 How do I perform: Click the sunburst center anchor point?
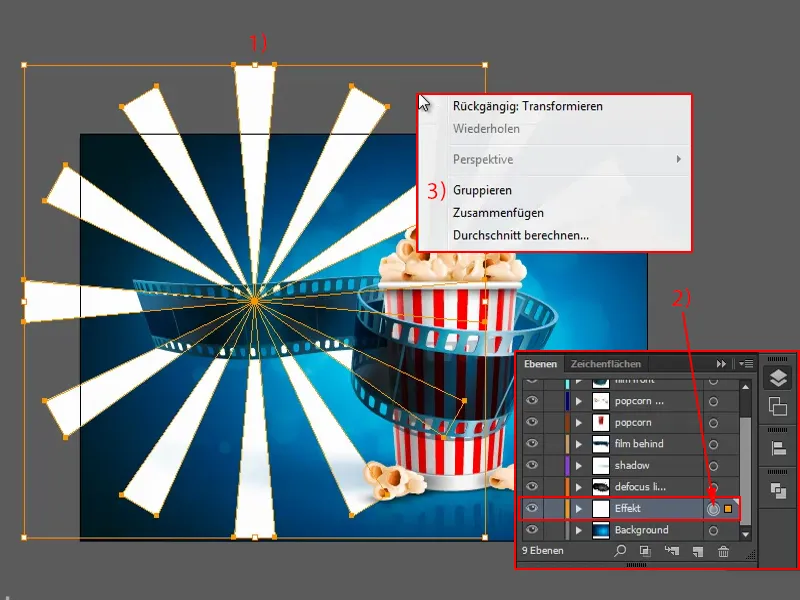254,302
